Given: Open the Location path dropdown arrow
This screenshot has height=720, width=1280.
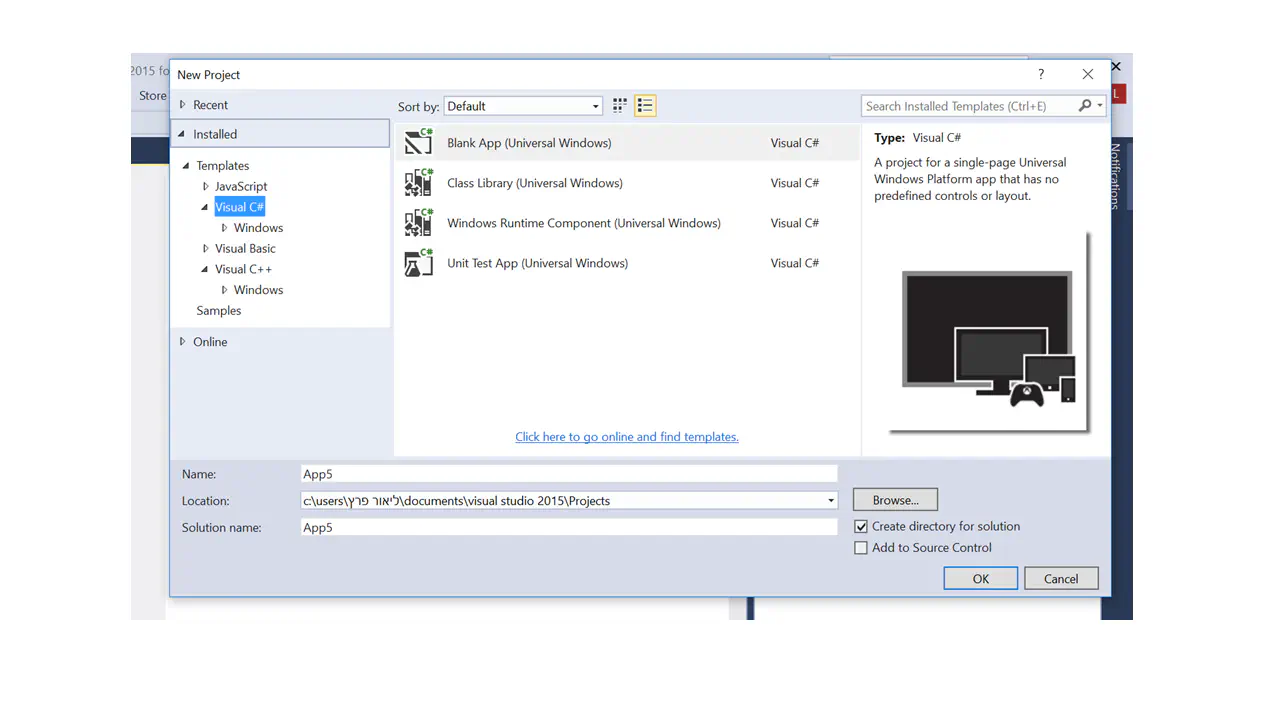Looking at the screenshot, I should click(830, 501).
